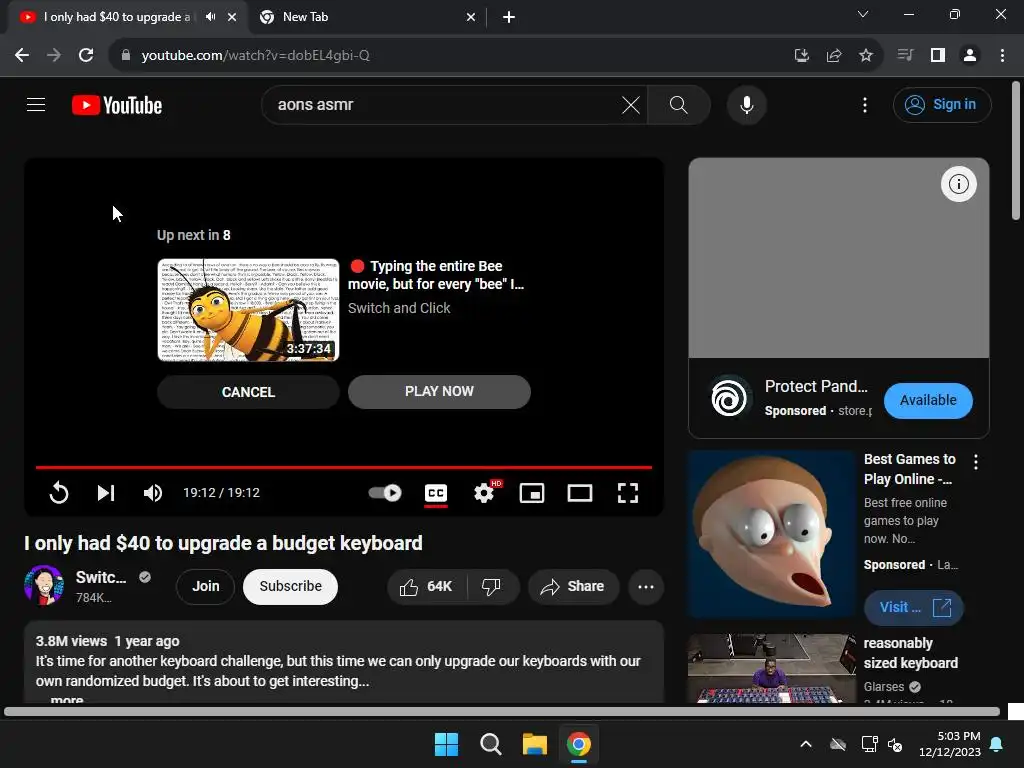
Task: Cancel the up next autoplay
Action: [248, 392]
